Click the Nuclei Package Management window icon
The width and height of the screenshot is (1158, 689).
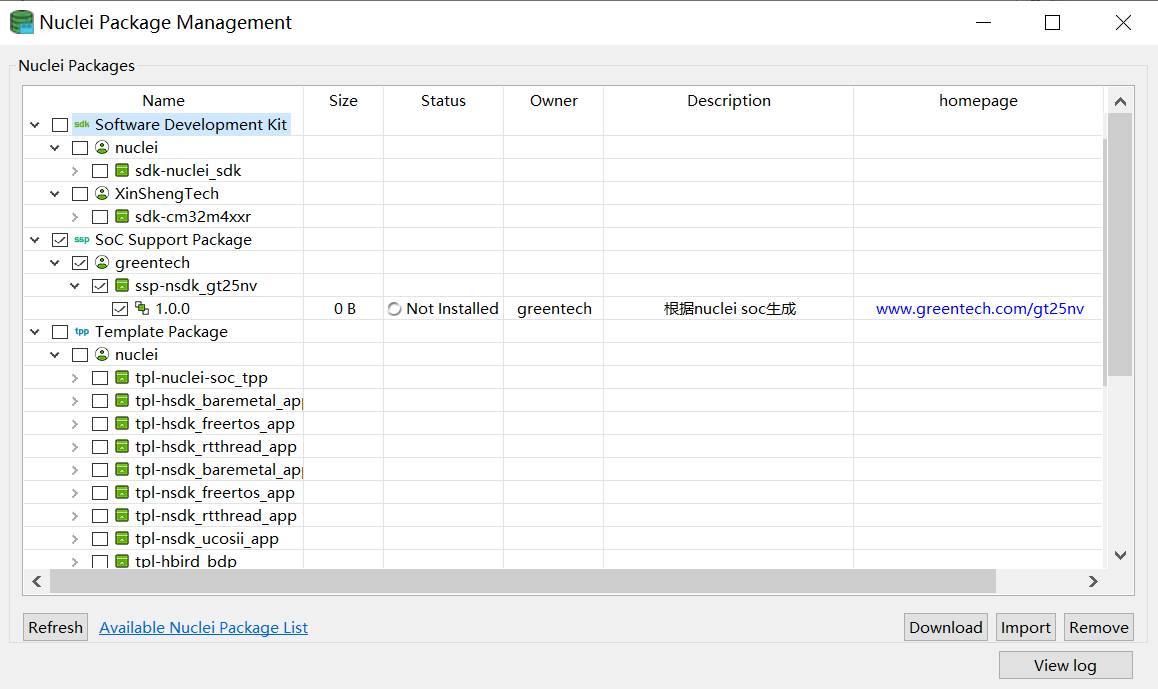point(21,22)
